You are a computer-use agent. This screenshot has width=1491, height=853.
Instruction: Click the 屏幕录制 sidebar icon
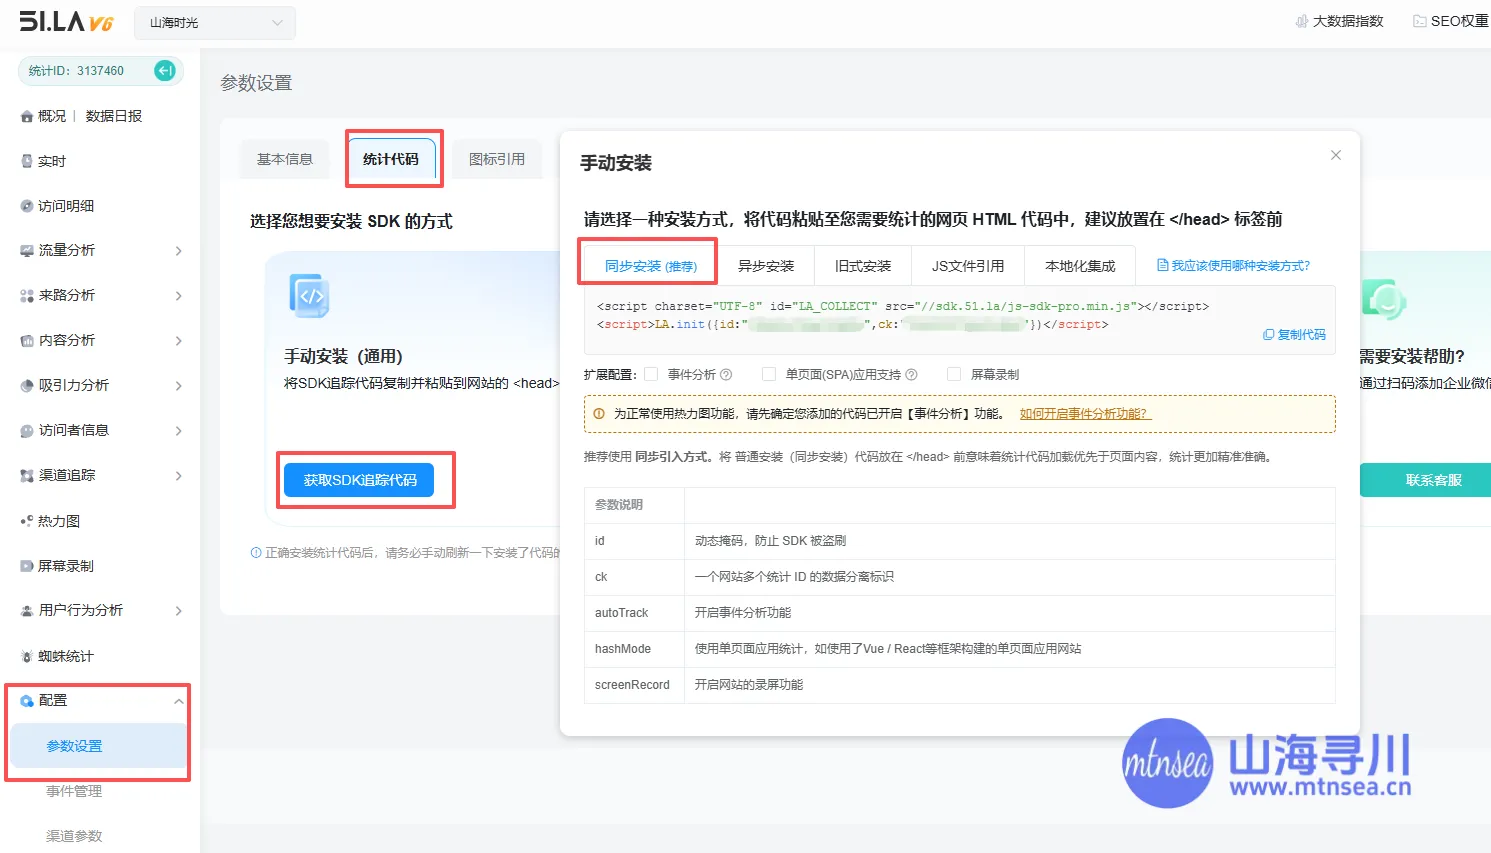point(27,566)
